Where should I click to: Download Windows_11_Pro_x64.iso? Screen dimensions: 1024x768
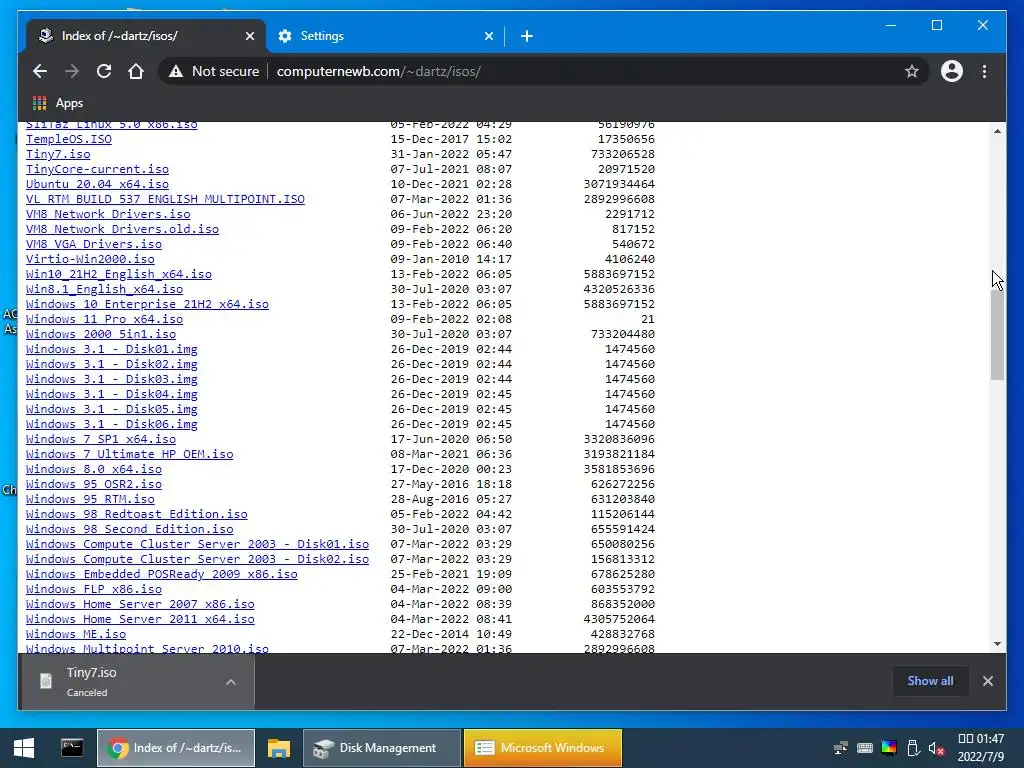point(104,319)
